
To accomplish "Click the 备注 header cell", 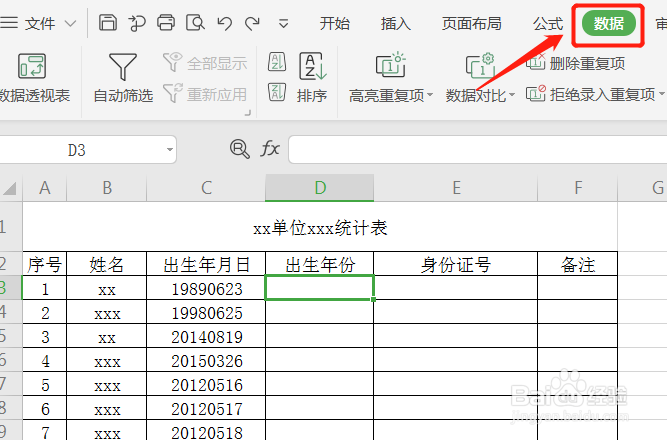I will tap(578, 264).
